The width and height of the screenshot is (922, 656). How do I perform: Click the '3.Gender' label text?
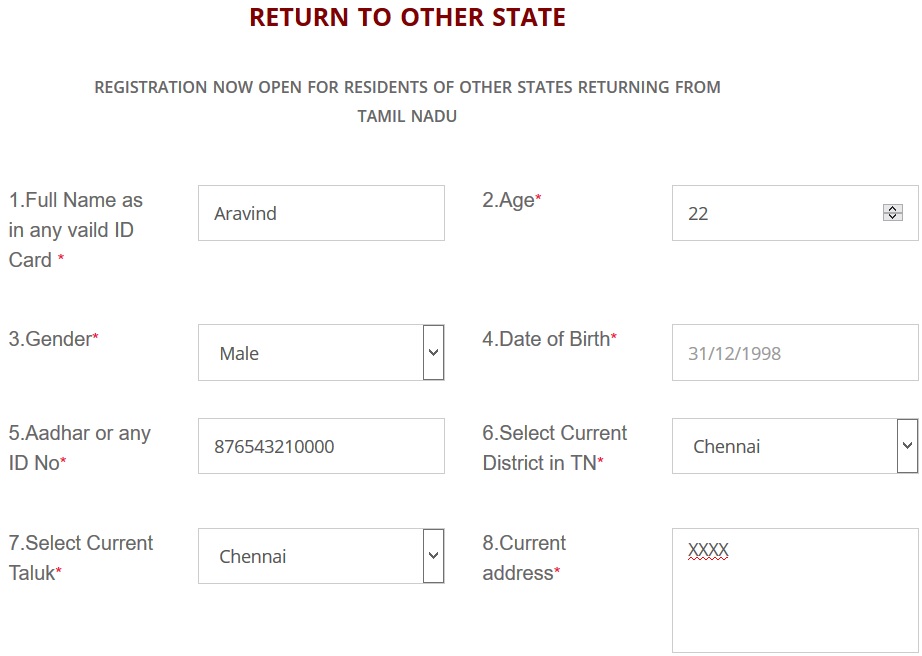tap(53, 339)
